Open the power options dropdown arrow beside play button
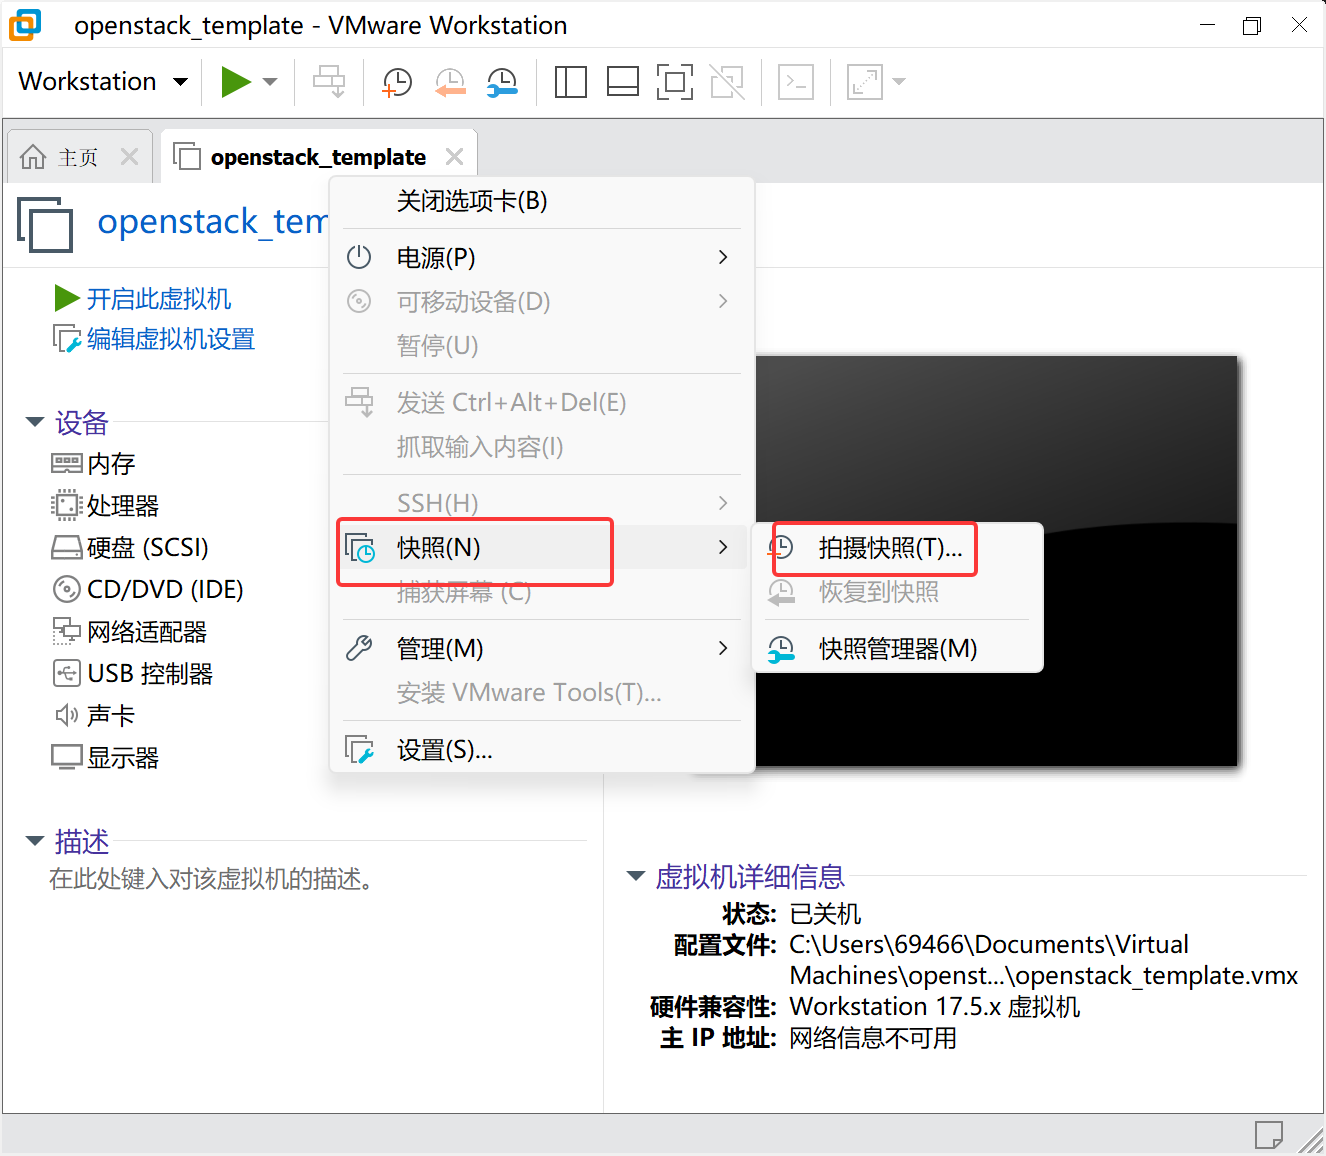Screen dimensions: 1326x1156 270,82
